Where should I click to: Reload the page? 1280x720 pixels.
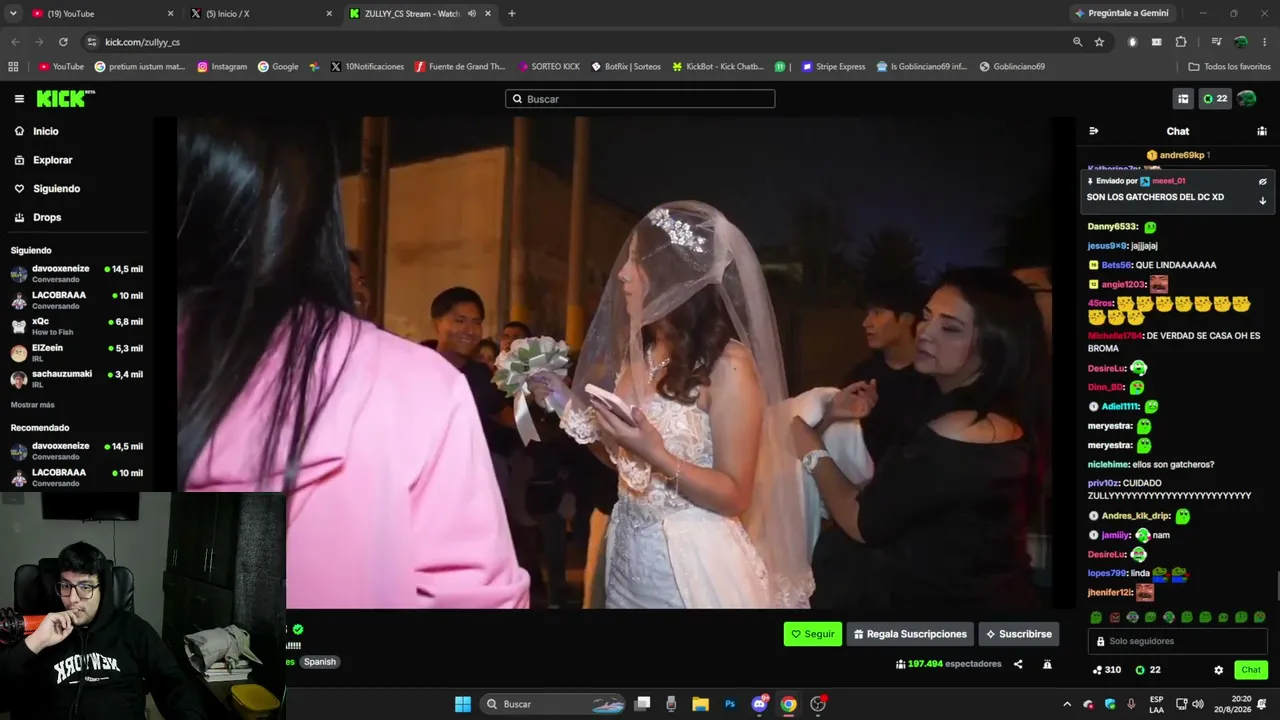[63, 42]
